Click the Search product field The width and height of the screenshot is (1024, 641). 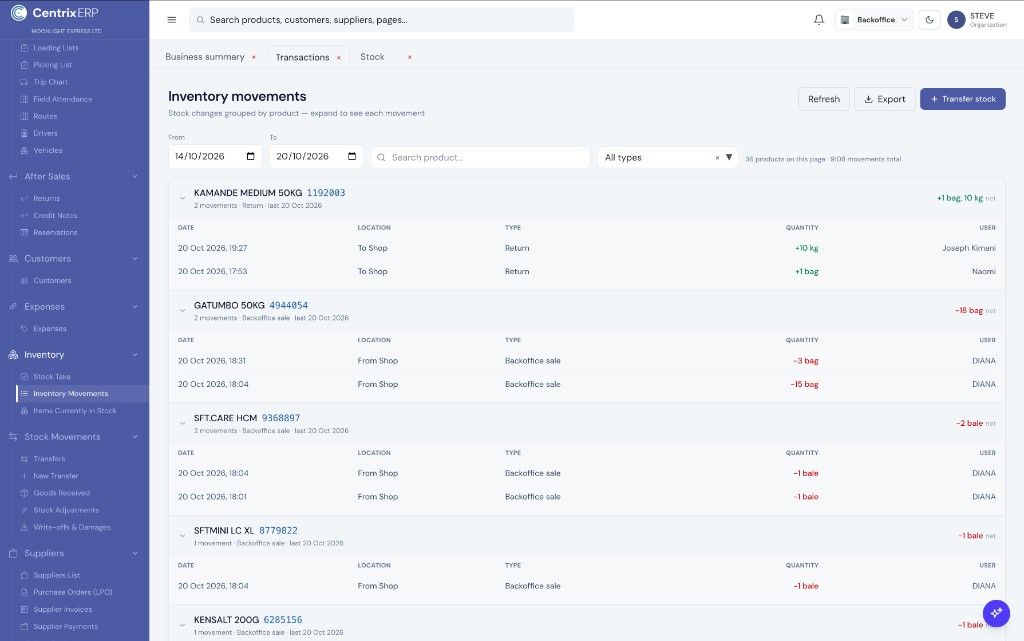click(x=481, y=157)
